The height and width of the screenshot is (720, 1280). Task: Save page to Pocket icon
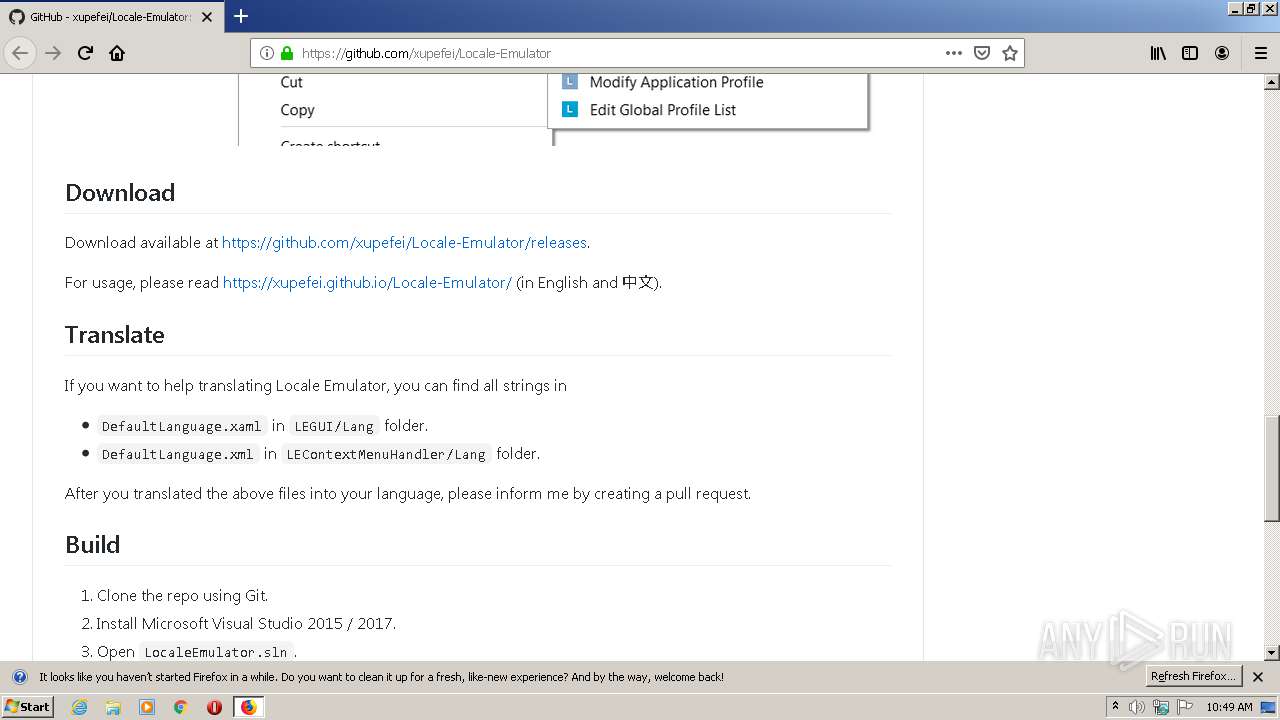(982, 53)
